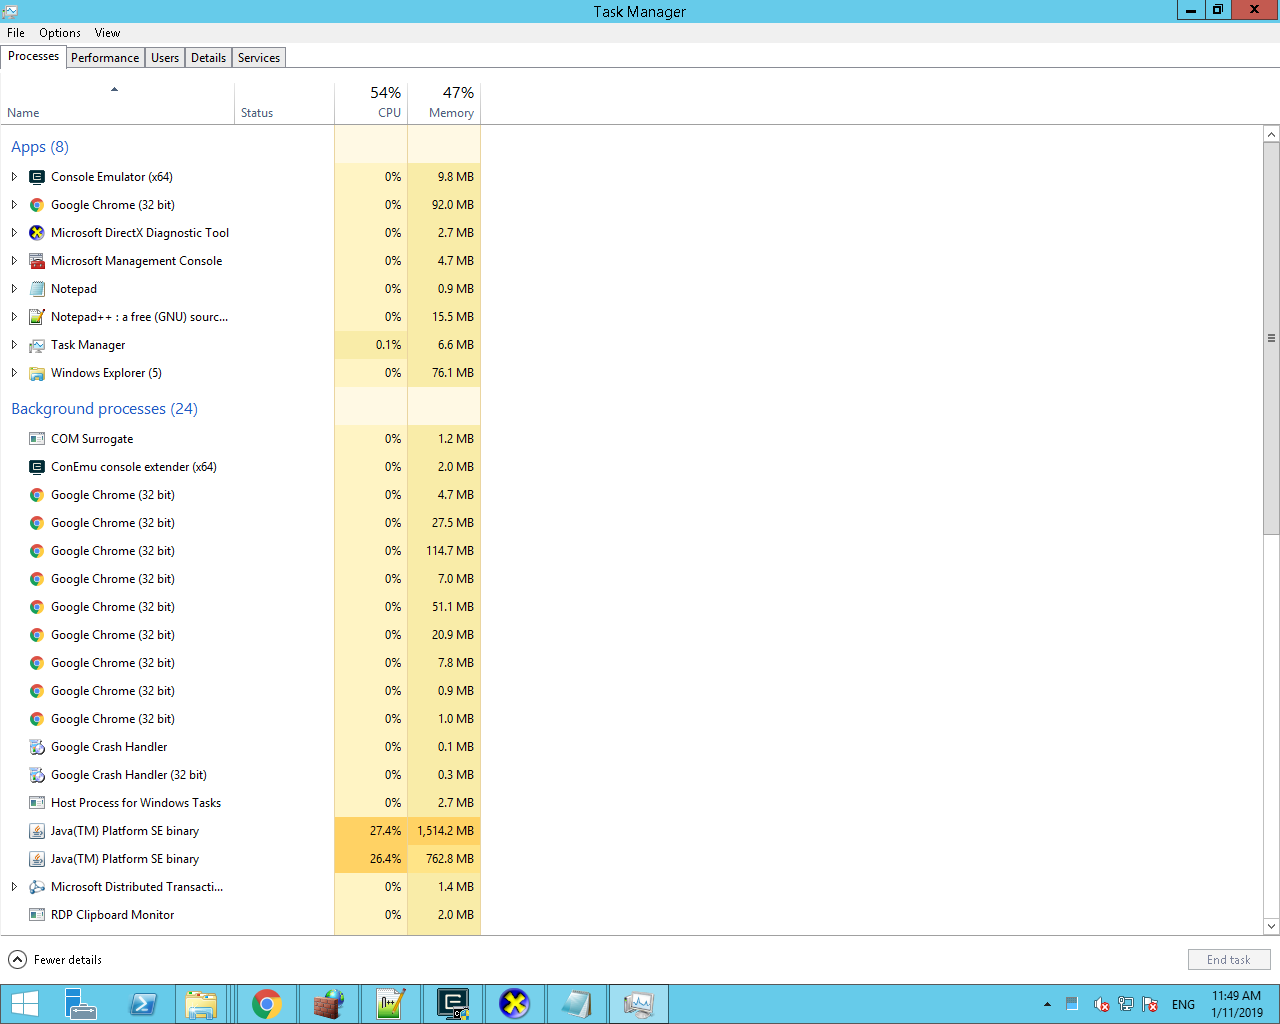1280x1024 pixels.
Task: Click the ConEmu console extender process icon
Action: point(37,467)
